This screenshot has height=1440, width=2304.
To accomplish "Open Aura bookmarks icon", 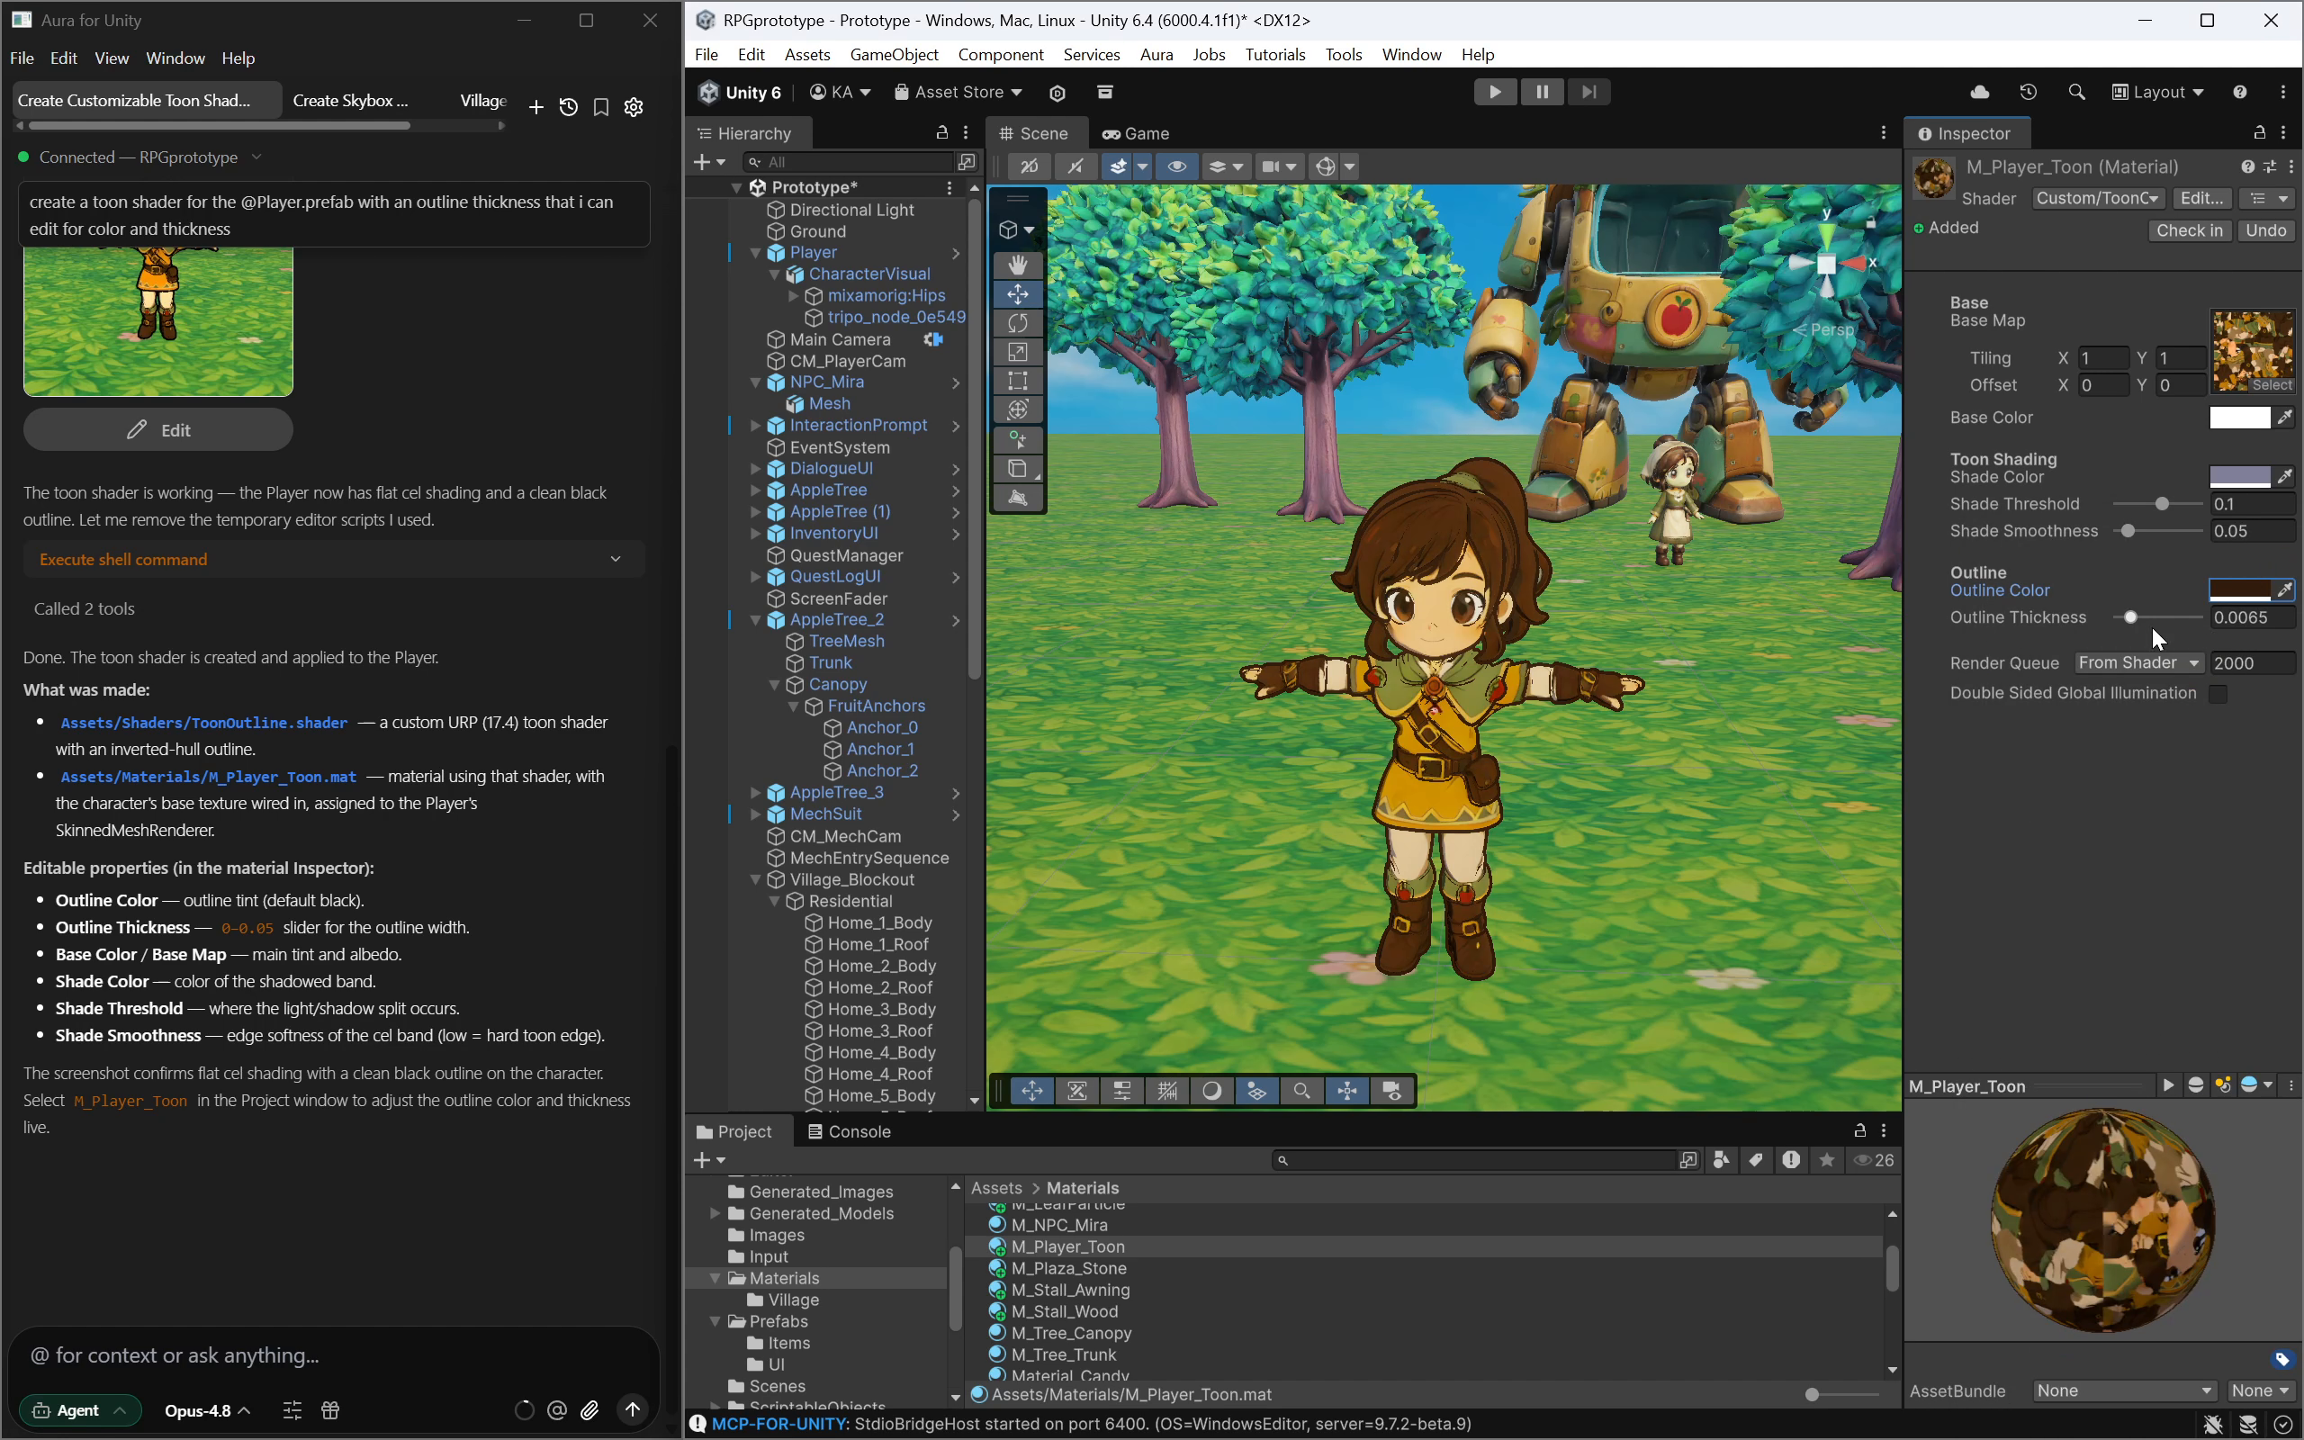I will coord(601,107).
